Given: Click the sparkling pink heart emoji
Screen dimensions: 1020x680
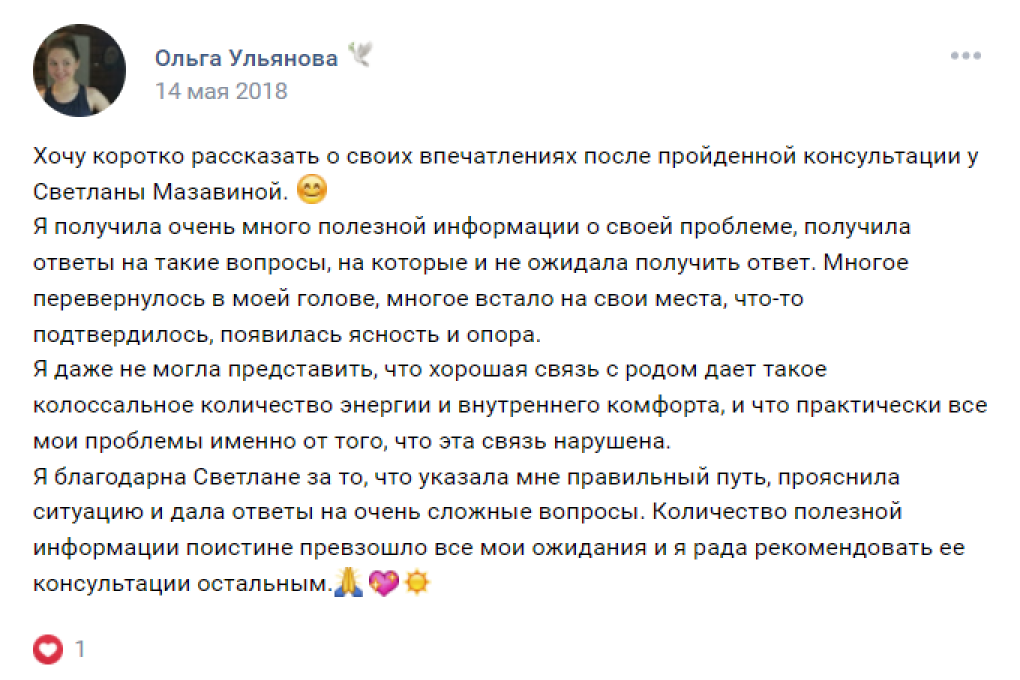Looking at the screenshot, I should [383, 583].
